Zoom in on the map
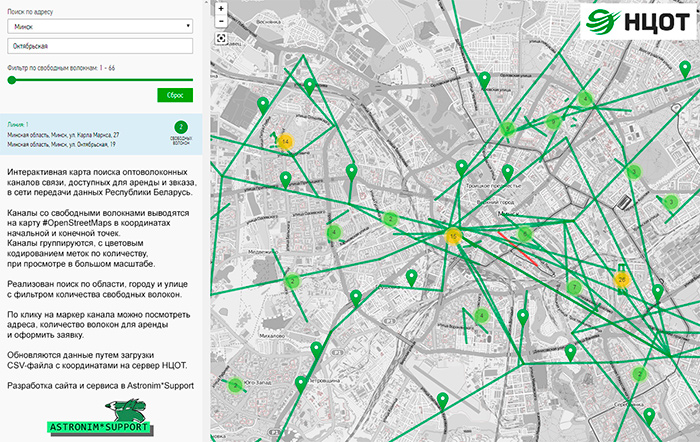The width and height of the screenshot is (700, 442). (x=220, y=8)
